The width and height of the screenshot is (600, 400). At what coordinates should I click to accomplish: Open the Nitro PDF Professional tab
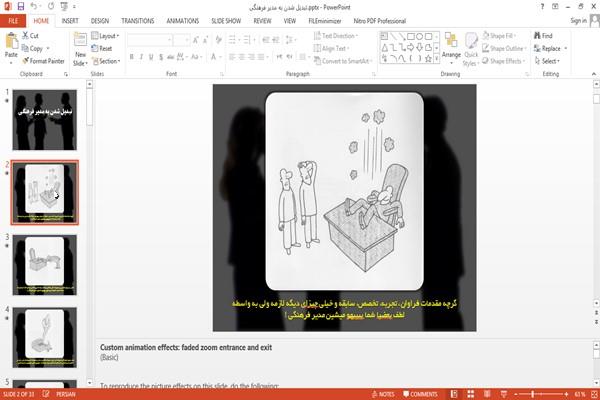pos(379,21)
